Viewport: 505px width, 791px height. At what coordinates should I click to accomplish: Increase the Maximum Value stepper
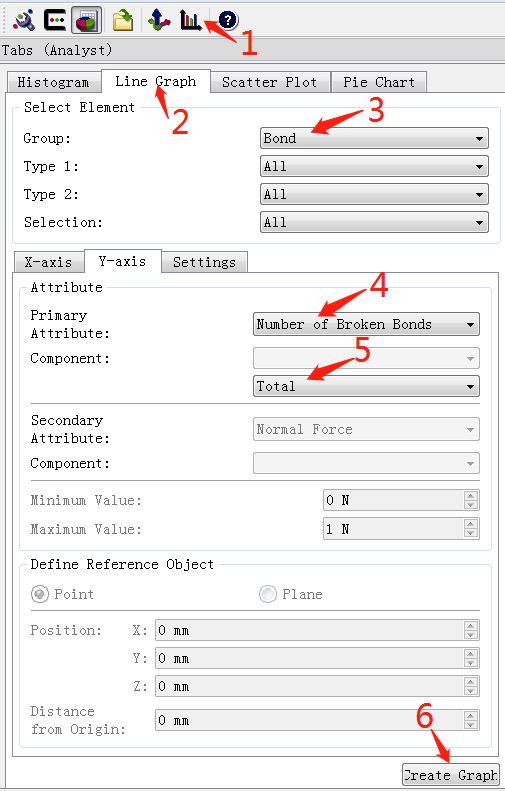click(x=471, y=524)
